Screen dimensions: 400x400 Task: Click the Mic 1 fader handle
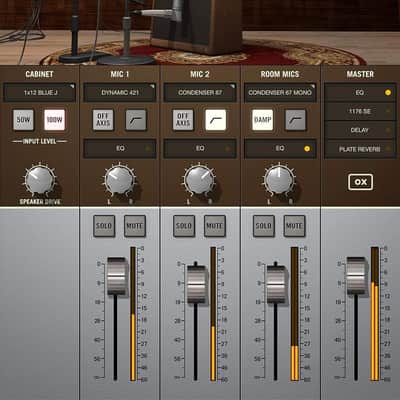coord(117,276)
